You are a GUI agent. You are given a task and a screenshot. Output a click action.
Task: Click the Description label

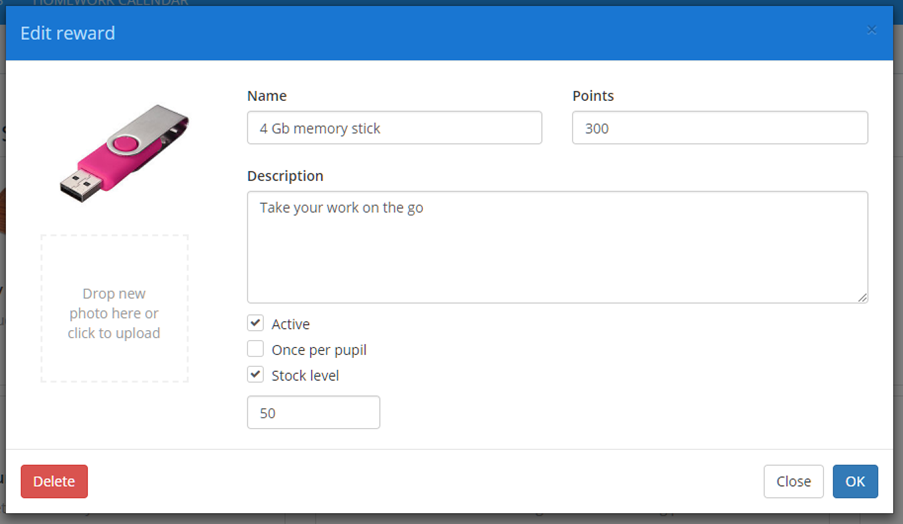(x=285, y=176)
